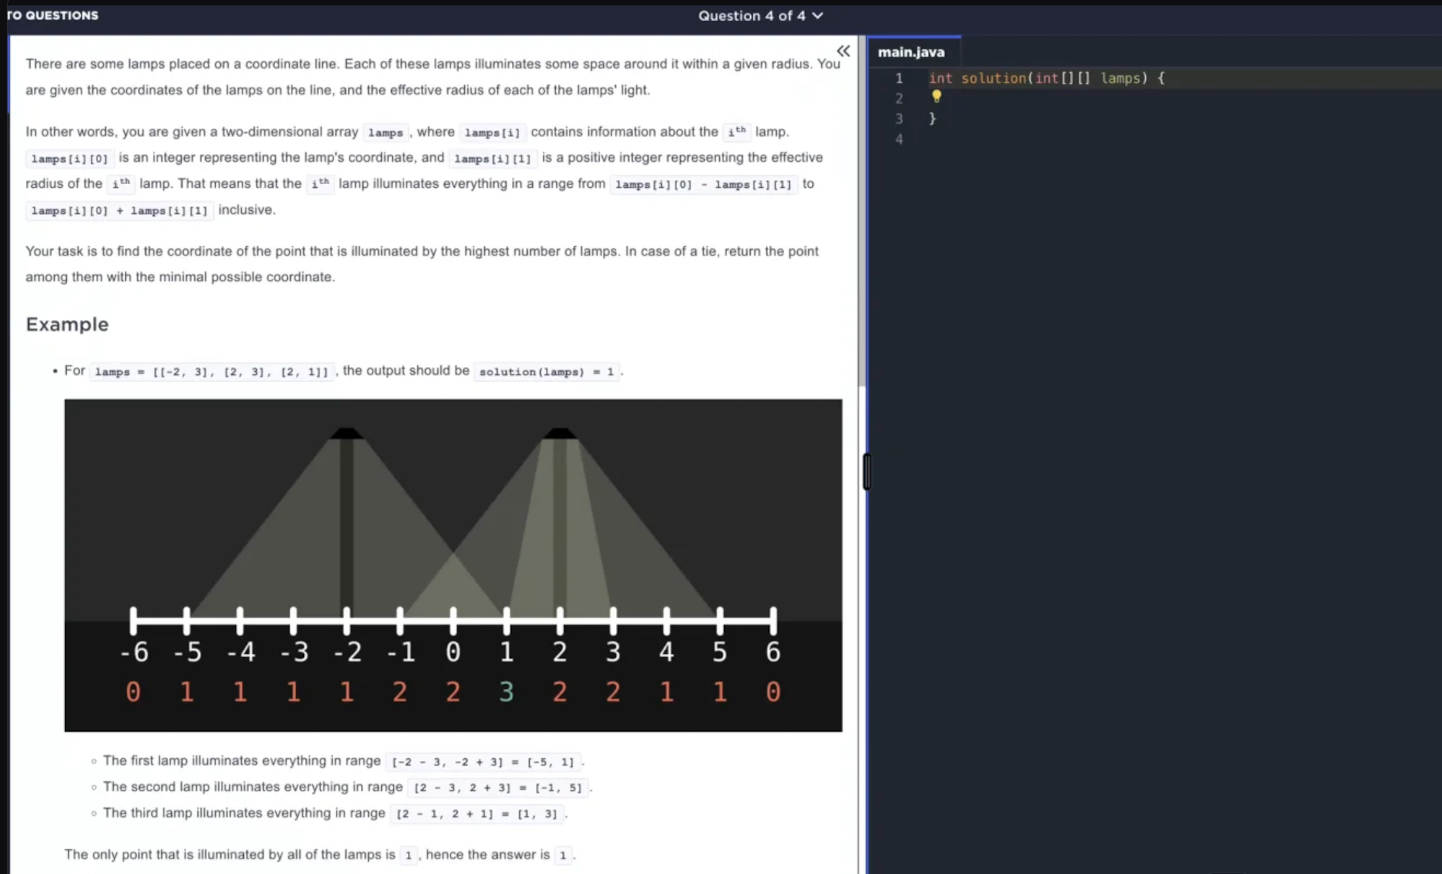Image resolution: width=1442 pixels, height=874 pixels.
Task: Click line number 4 in the editor gutter
Action: pos(899,140)
